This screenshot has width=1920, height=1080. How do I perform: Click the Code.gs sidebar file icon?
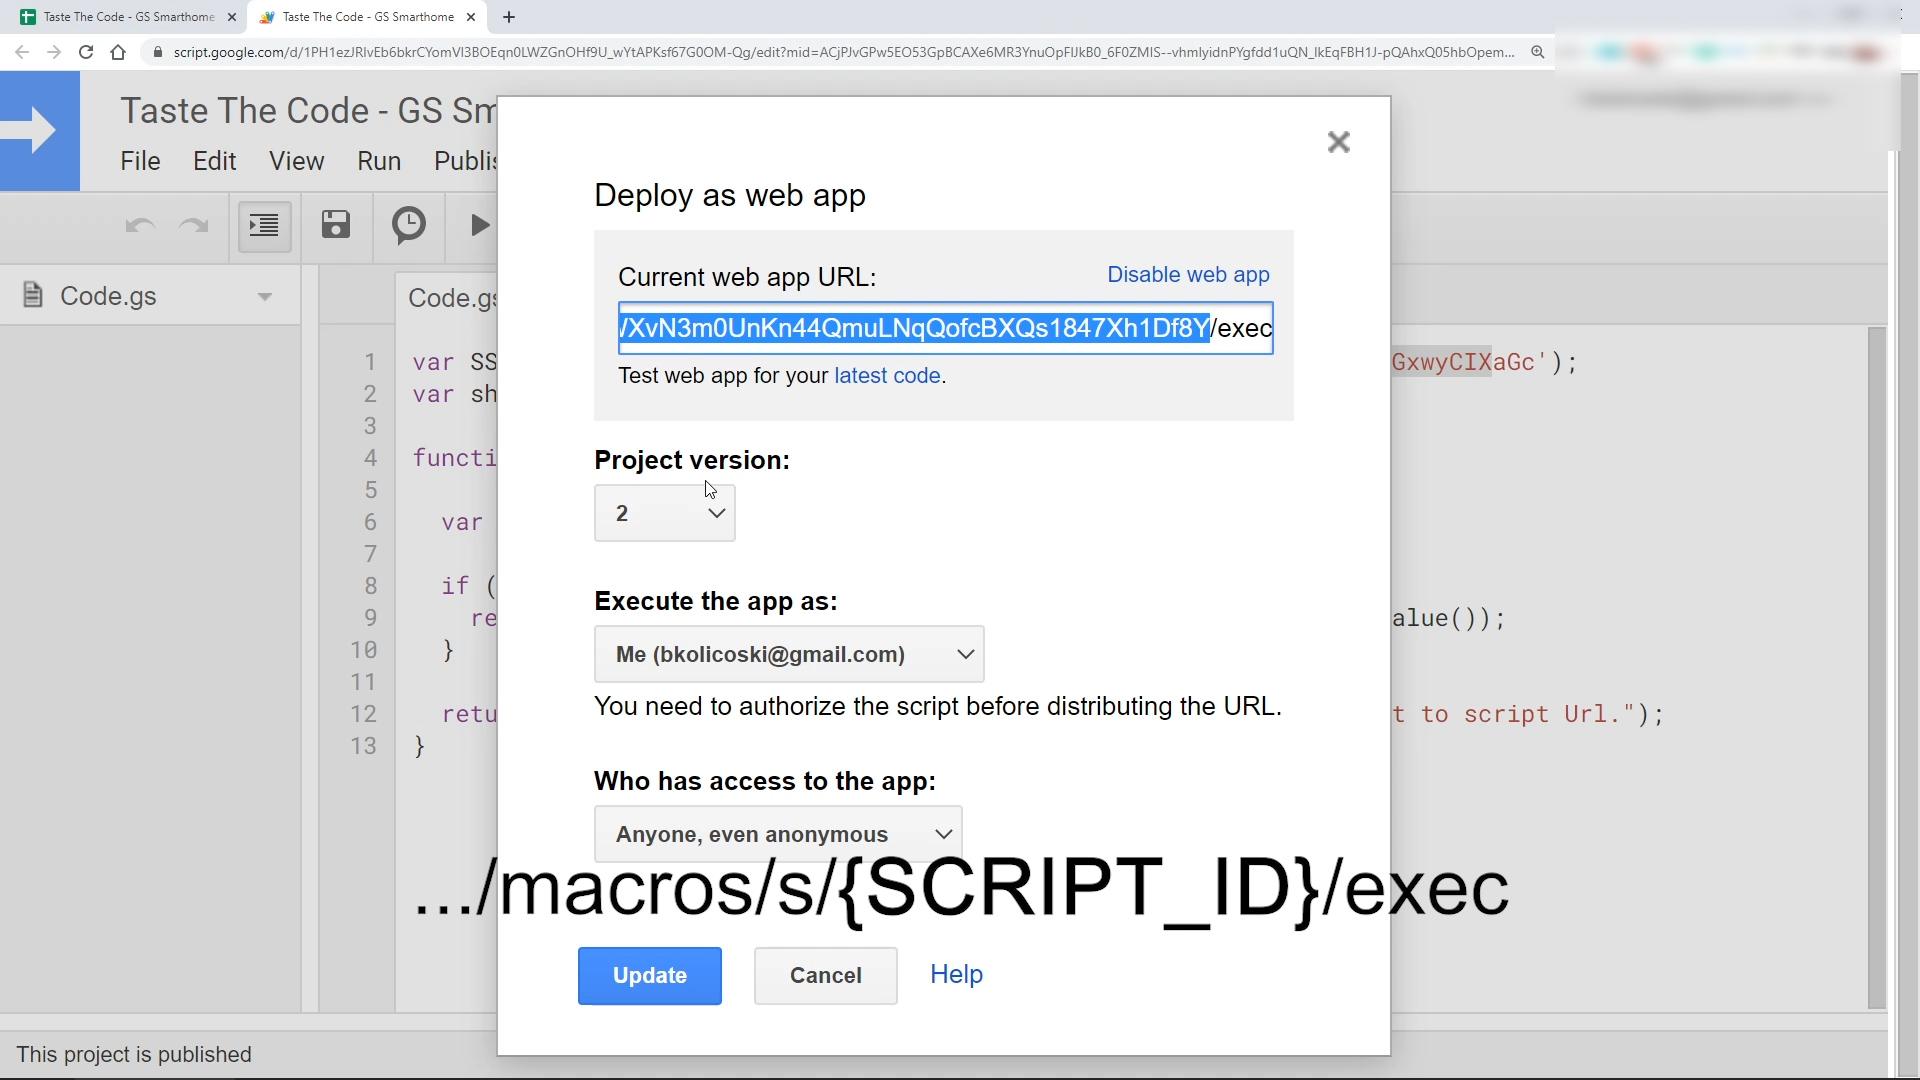(x=32, y=295)
